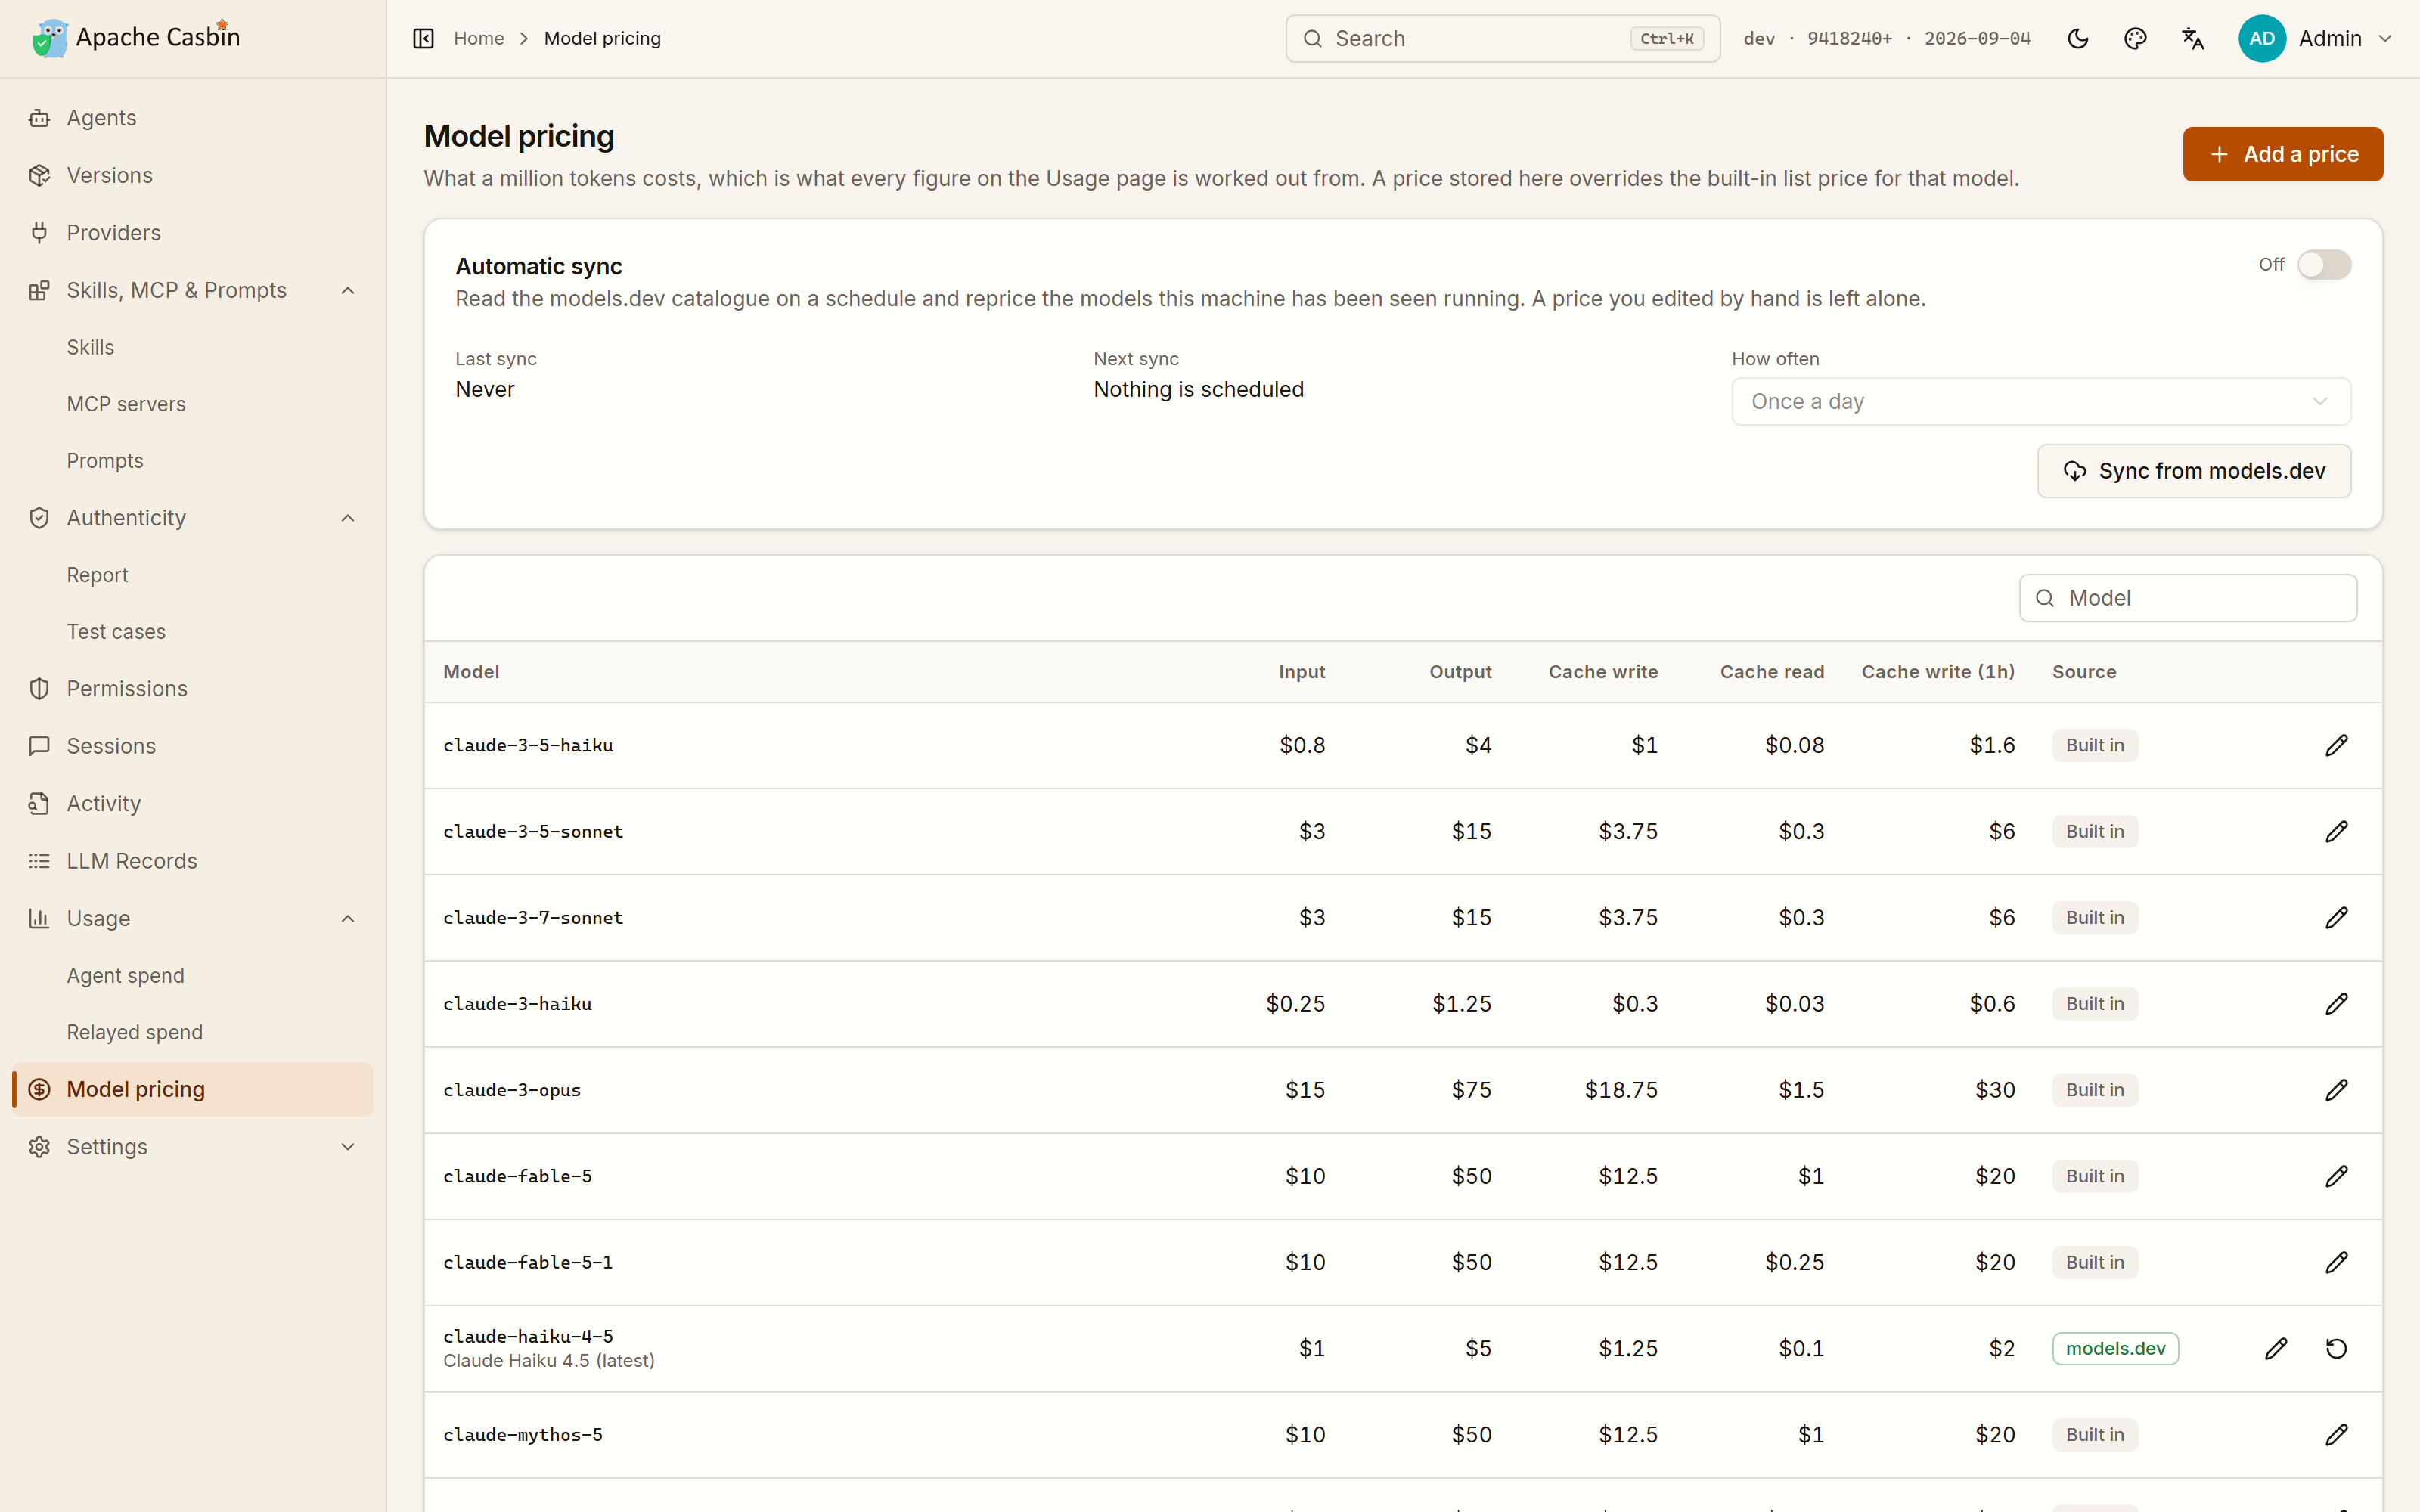This screenshot has height=1512, width=2420.
Task: Click the Model pricing breadcrumb
Action: tap(602, 38)
